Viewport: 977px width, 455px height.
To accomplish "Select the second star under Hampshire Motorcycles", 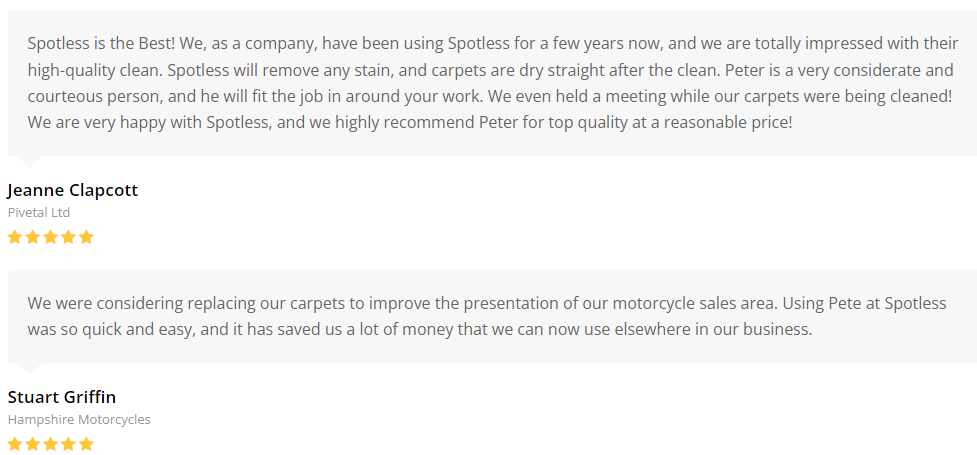I will point(32,443).
